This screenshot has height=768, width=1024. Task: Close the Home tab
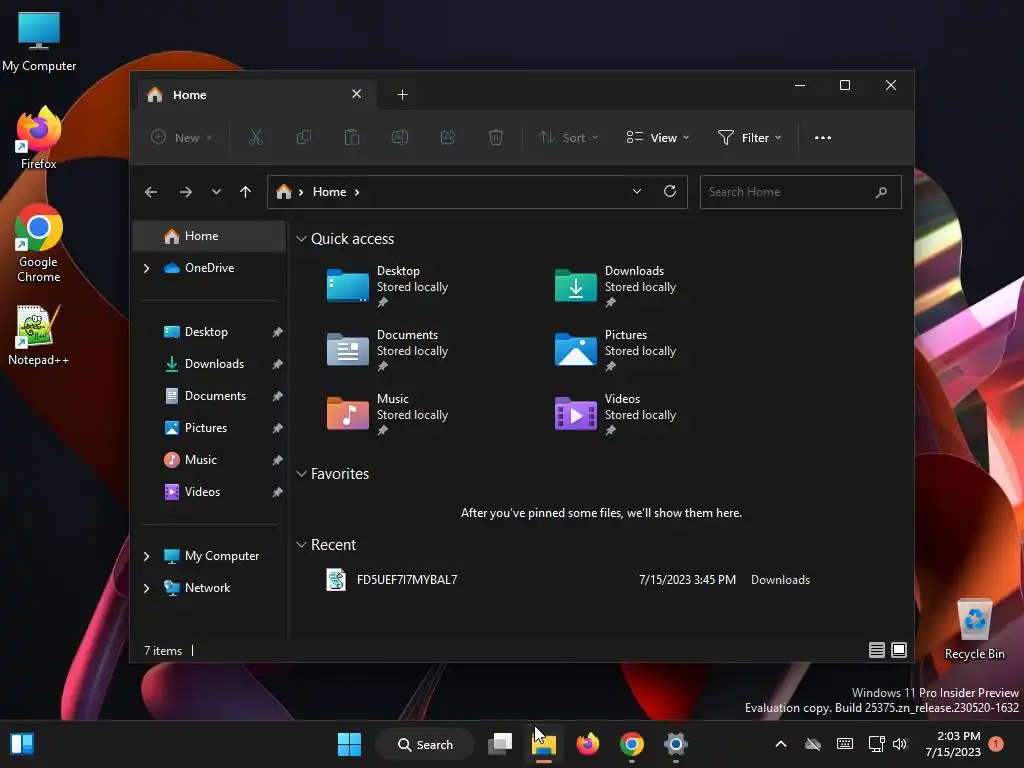[357, 94]
